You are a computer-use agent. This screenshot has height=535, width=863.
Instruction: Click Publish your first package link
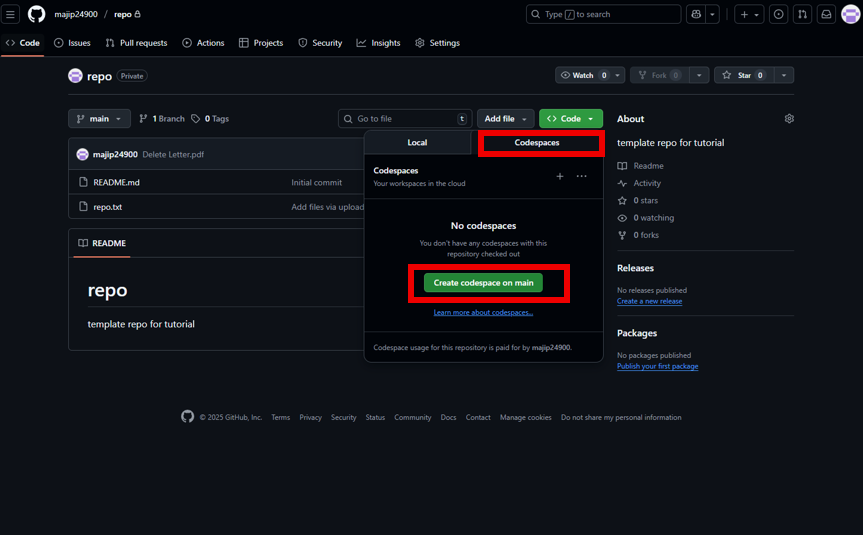(x=658, y=366)
